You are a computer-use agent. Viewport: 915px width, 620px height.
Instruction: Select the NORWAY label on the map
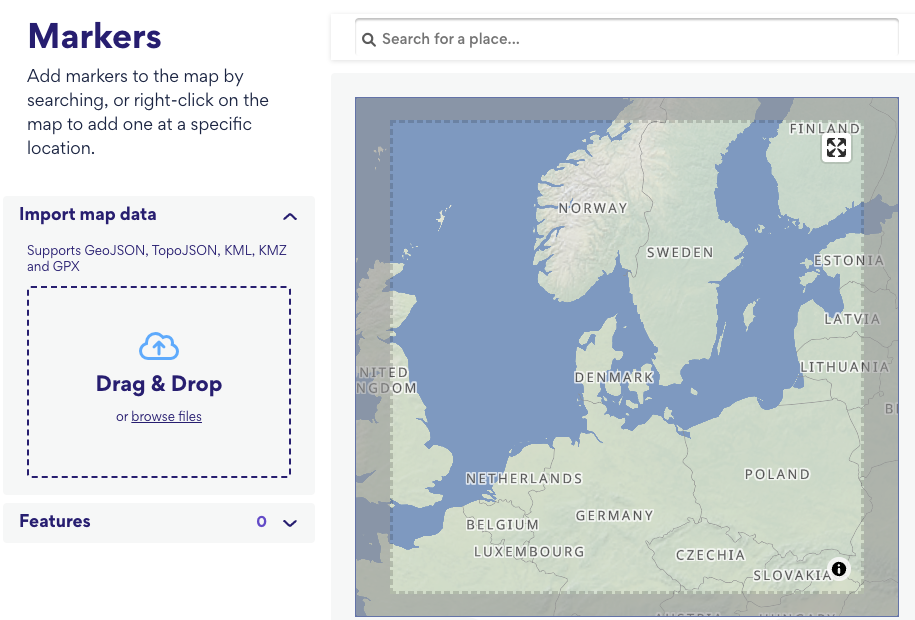click(593, 208)
